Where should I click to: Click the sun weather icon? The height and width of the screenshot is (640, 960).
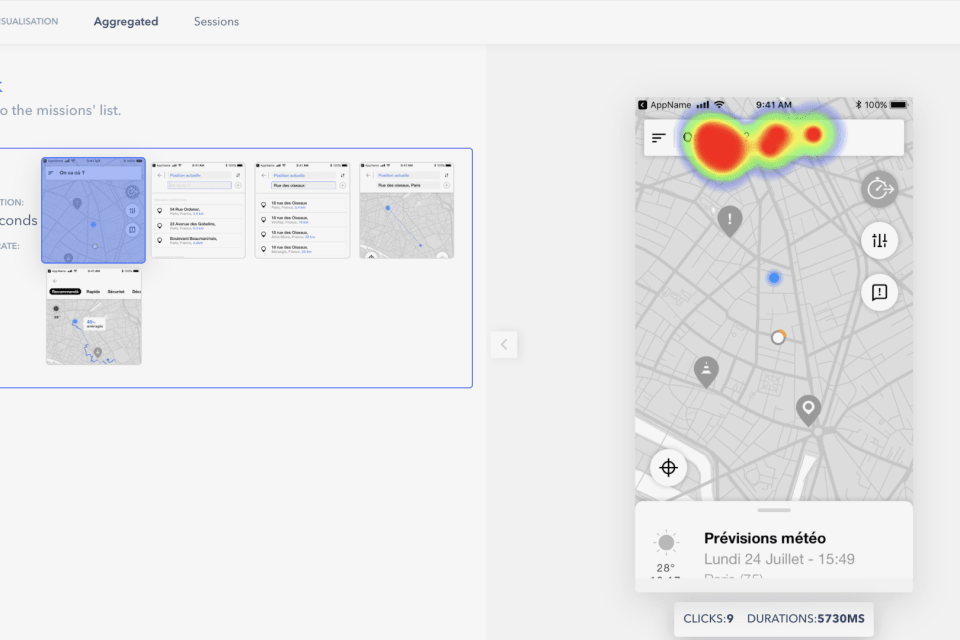tap(665, 543)
